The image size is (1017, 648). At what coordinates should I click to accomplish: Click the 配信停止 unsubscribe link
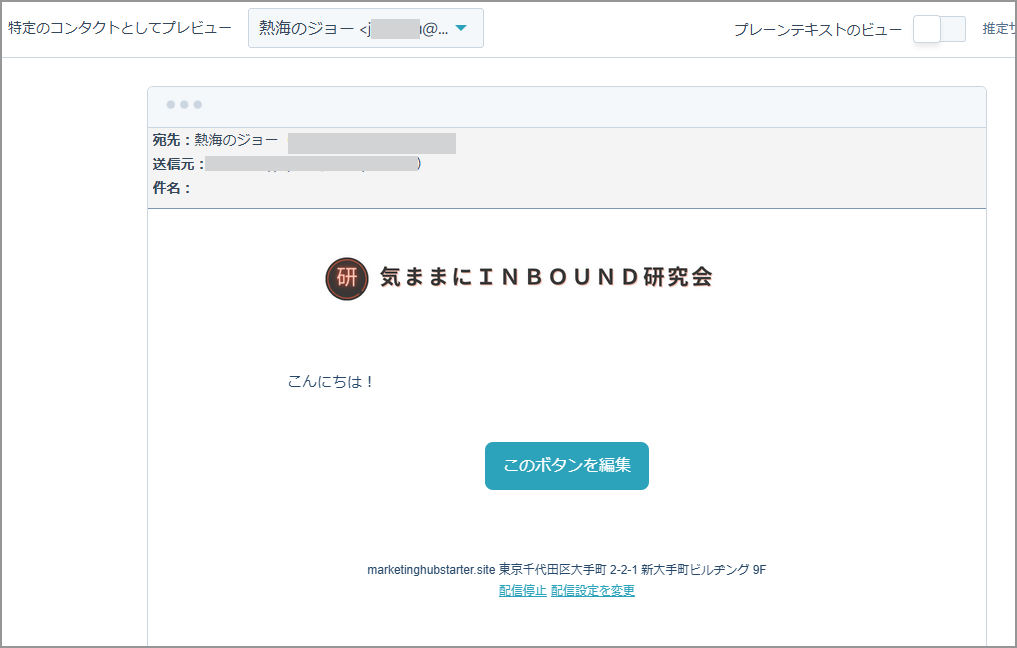[523, 590]
